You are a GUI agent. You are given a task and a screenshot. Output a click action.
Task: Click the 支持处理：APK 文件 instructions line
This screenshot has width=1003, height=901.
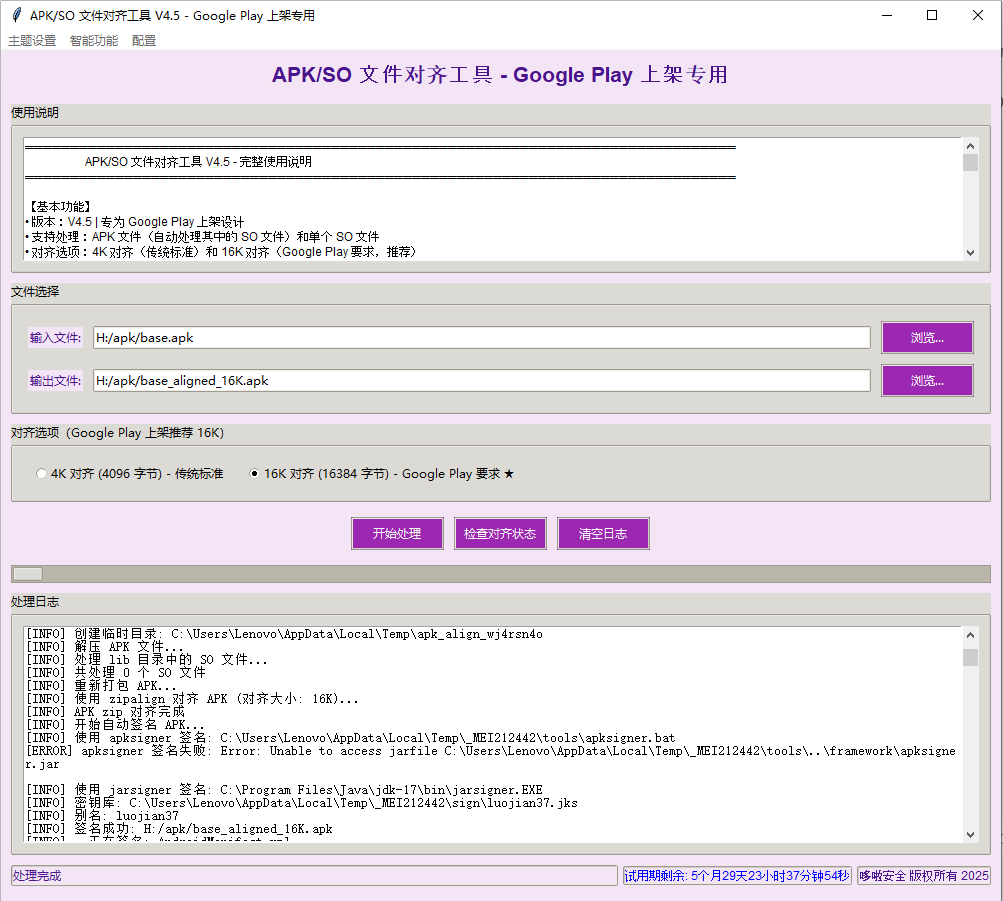(x=203, y=237)
